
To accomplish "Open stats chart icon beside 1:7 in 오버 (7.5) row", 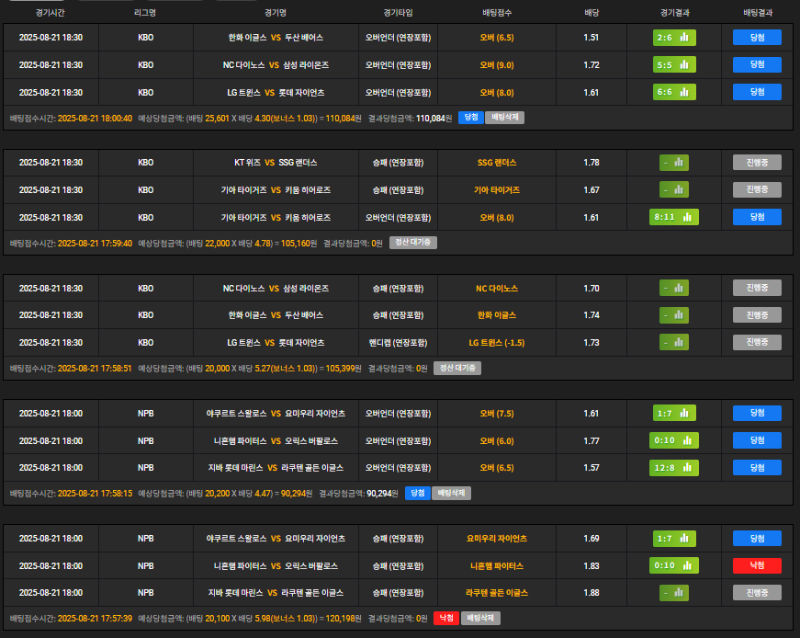I will tap(684, 413).
